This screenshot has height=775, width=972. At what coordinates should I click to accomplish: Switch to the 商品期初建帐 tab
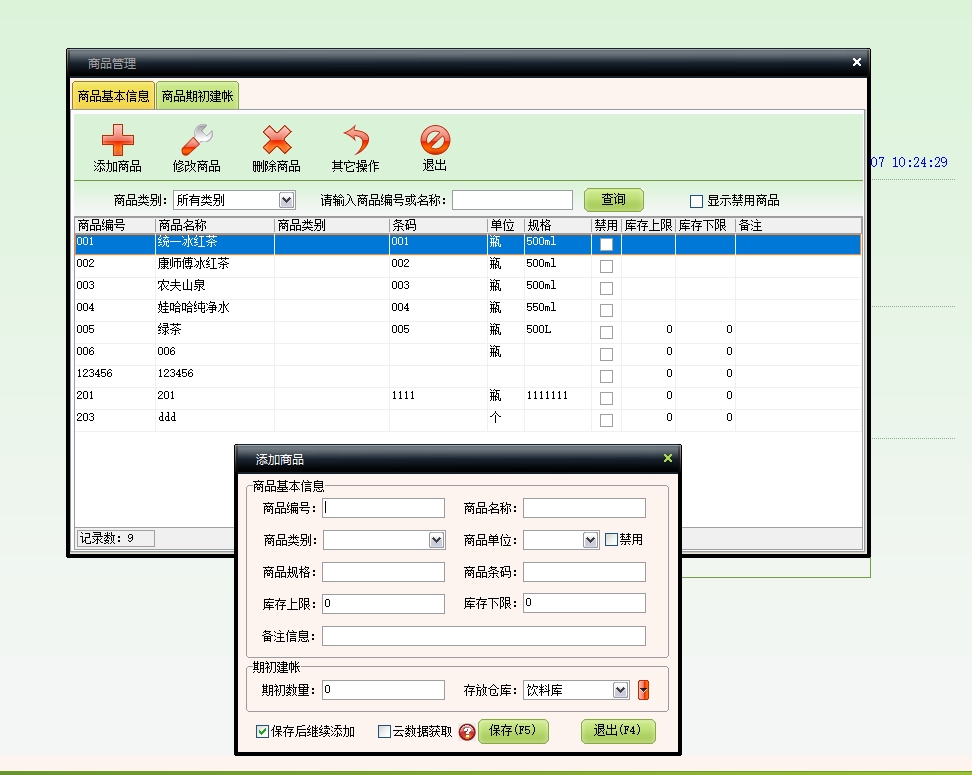198,96
